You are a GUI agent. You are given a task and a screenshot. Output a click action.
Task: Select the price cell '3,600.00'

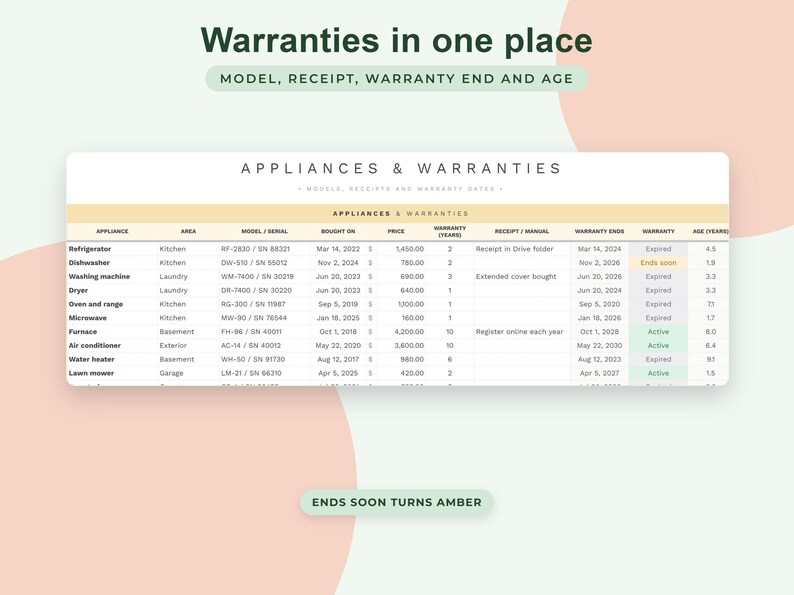click(x=409, y=345)
